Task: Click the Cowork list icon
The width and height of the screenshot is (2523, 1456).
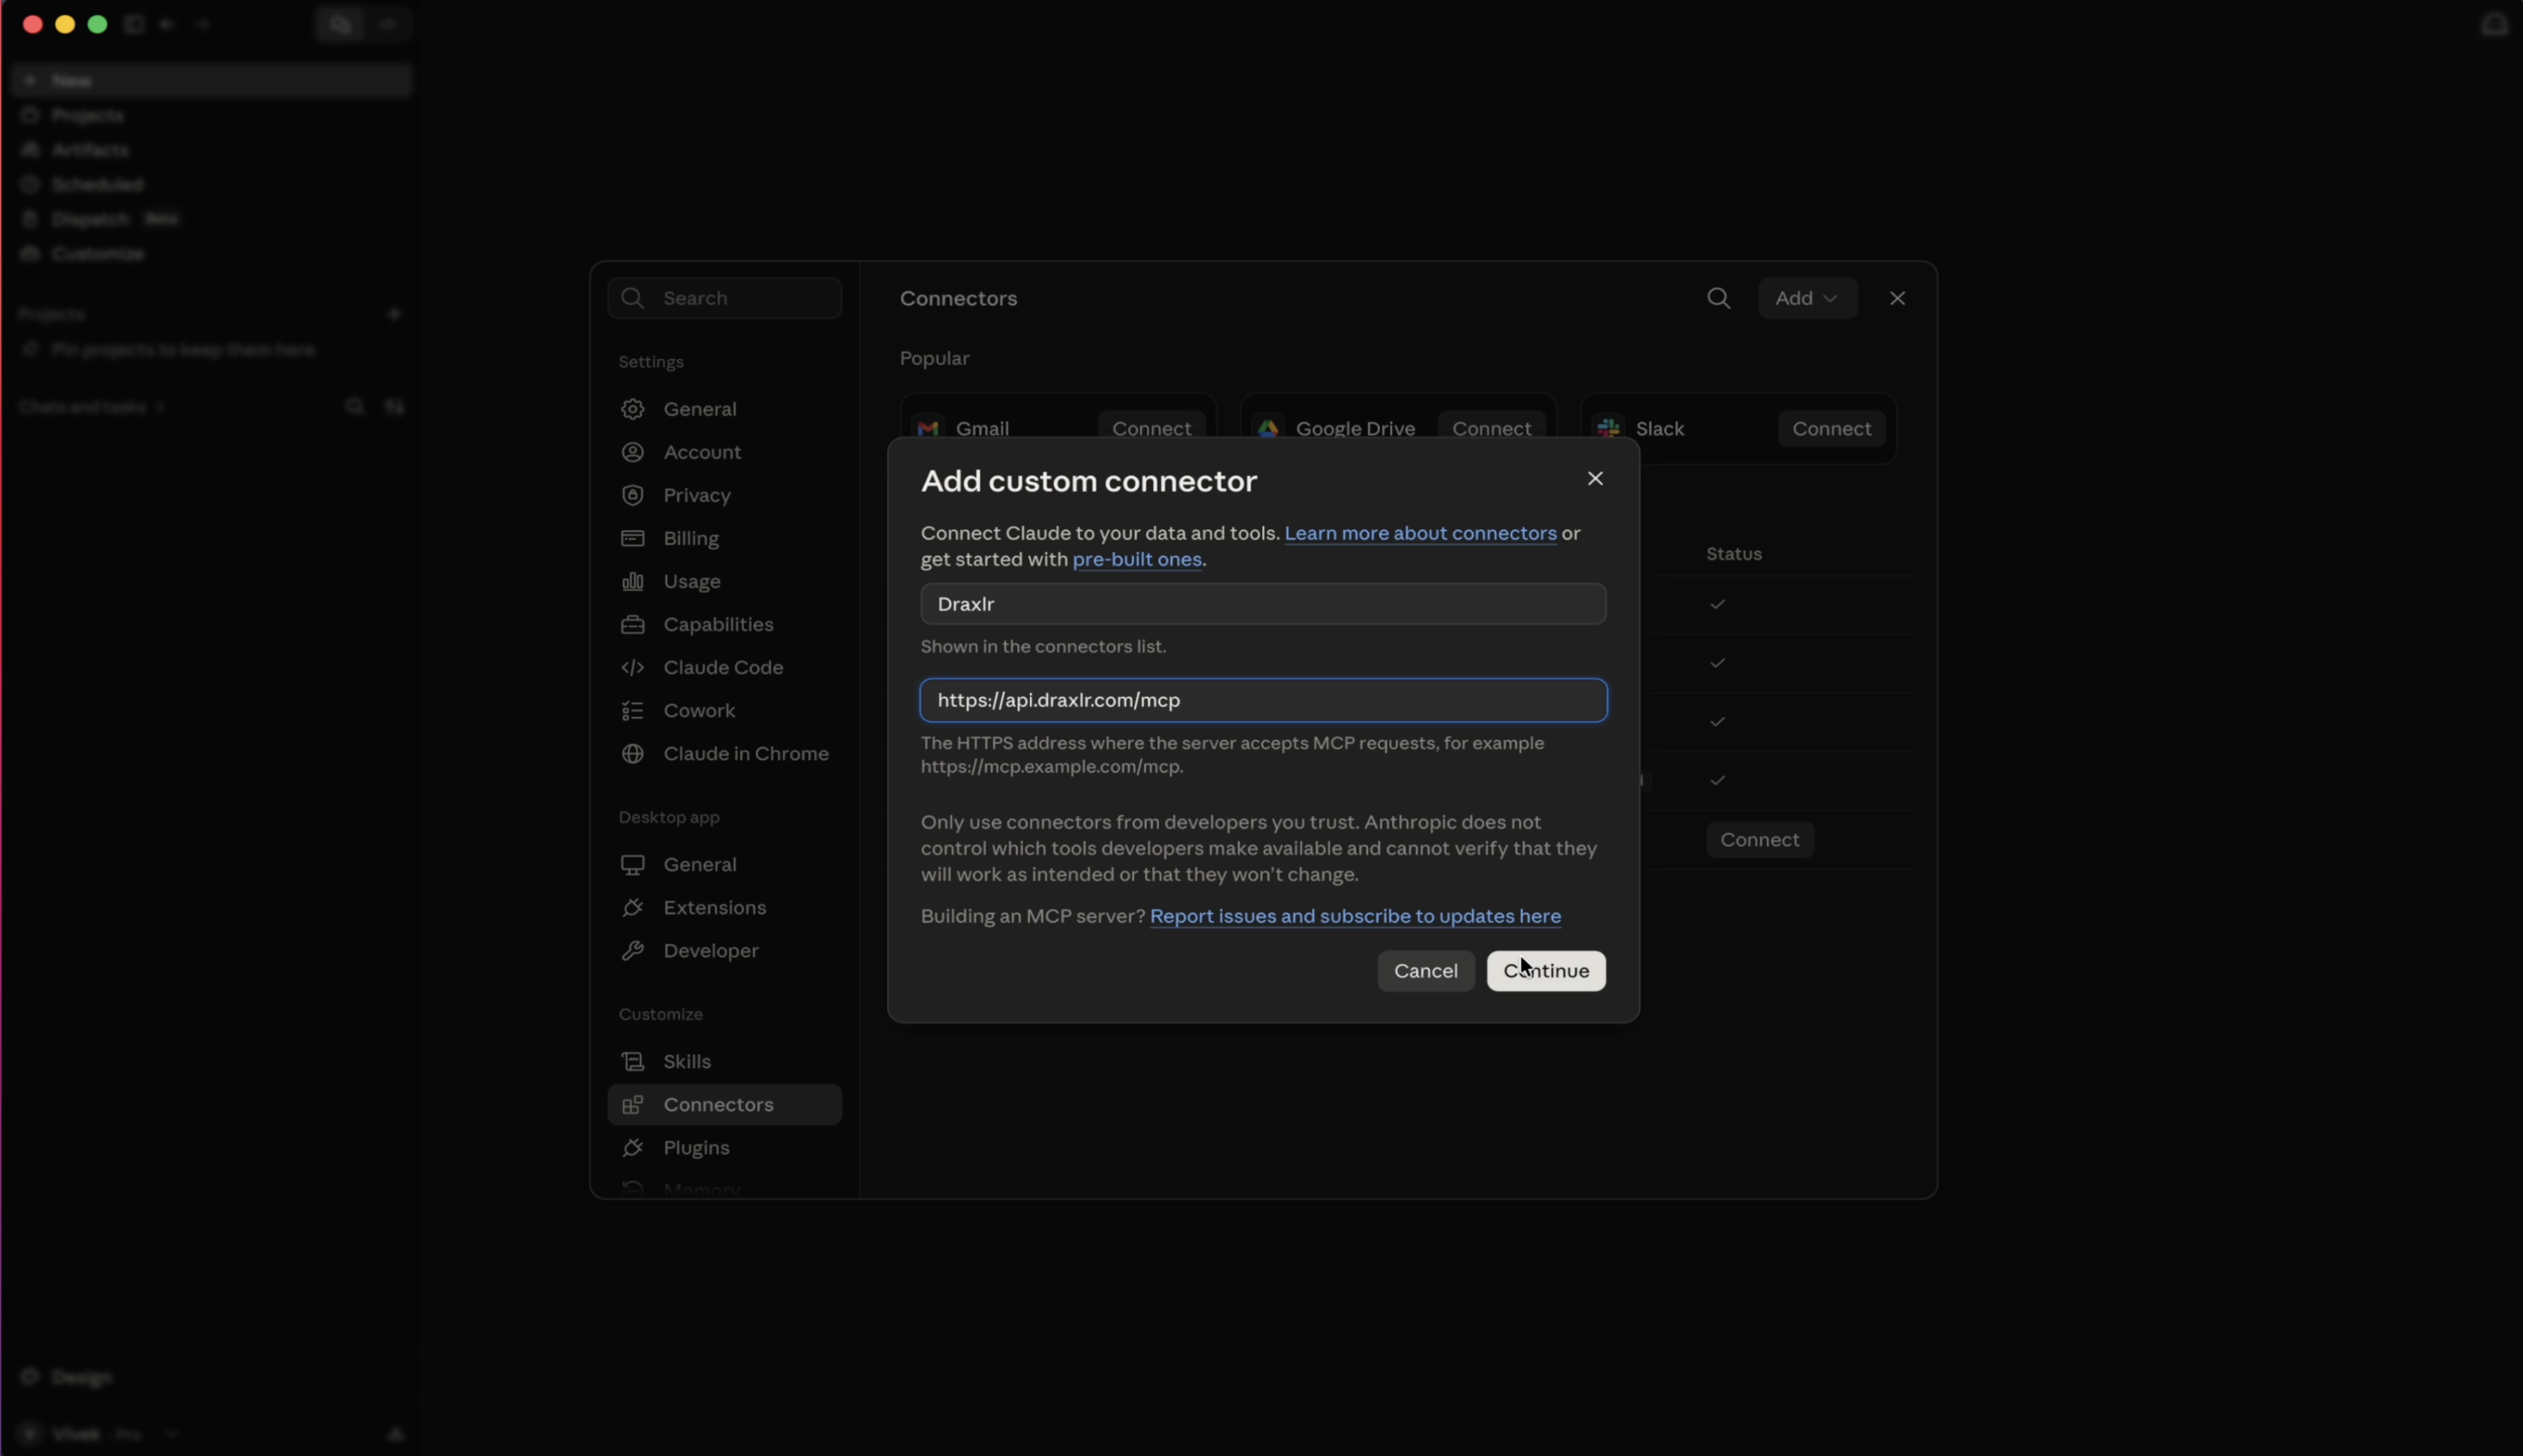Action: [x=632, y=710]
